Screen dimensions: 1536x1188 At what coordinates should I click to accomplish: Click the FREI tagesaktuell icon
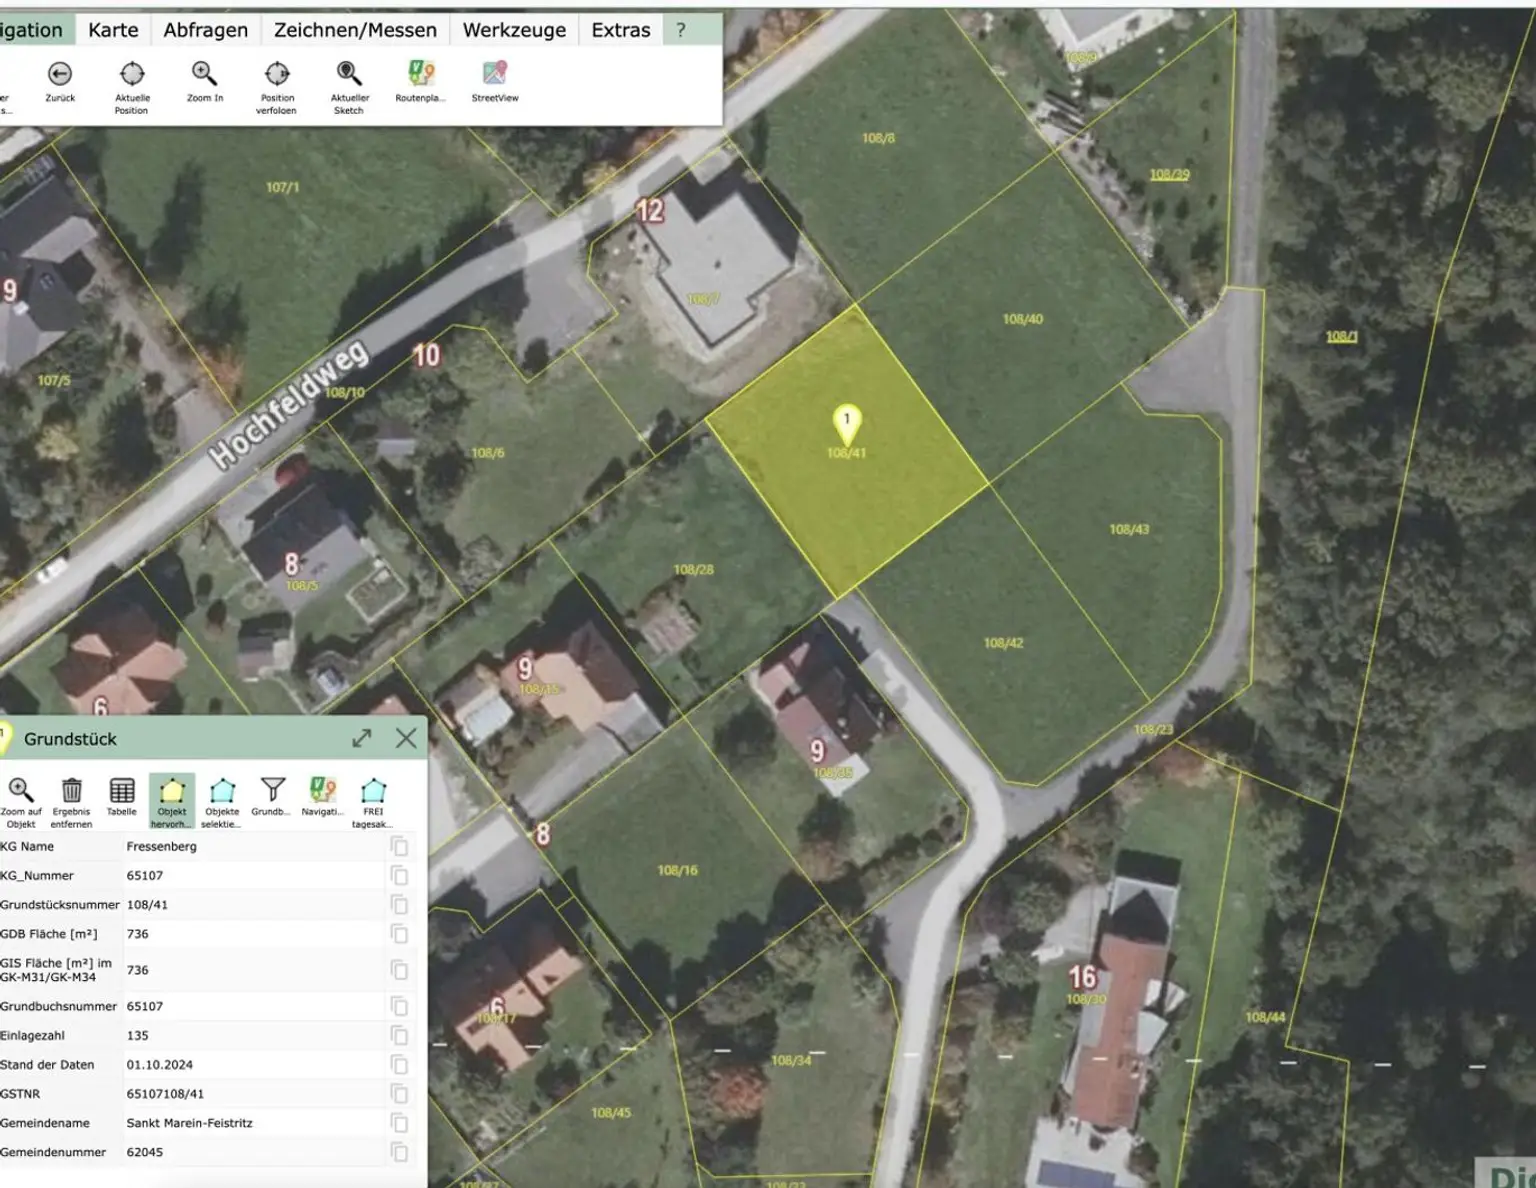click(373, 791)
